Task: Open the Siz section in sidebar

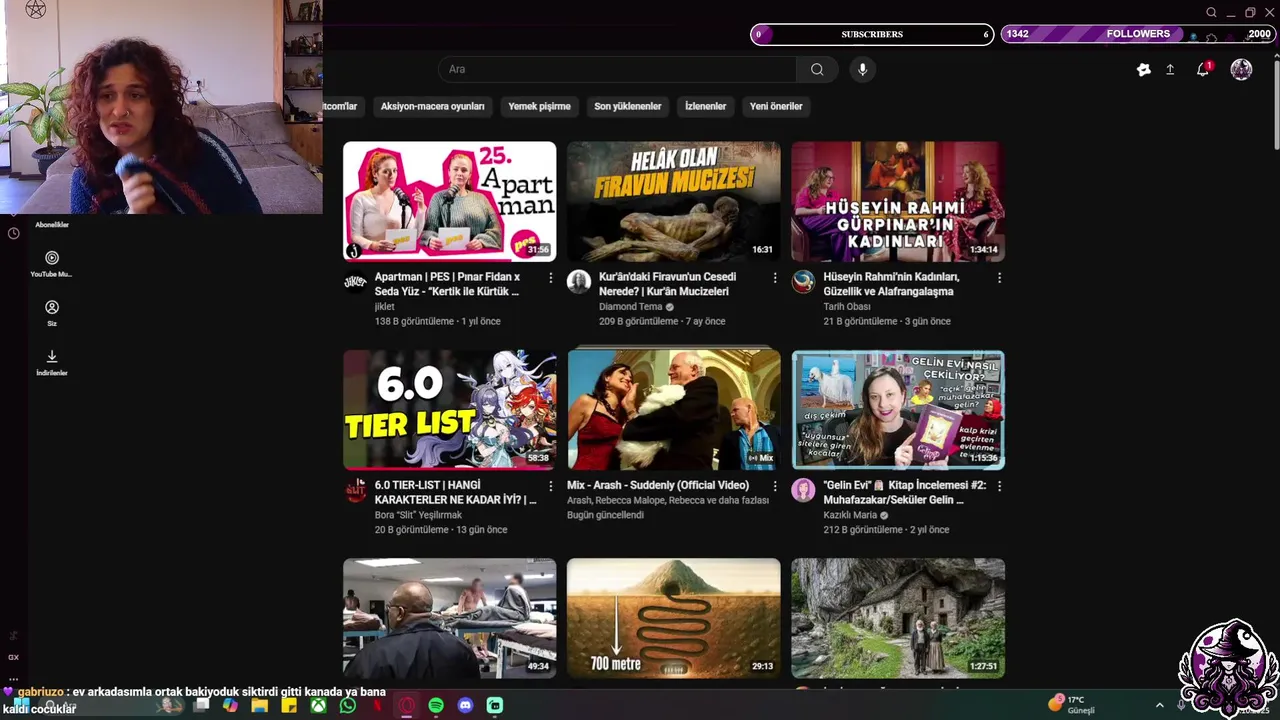Action: [x=52, y=313]
